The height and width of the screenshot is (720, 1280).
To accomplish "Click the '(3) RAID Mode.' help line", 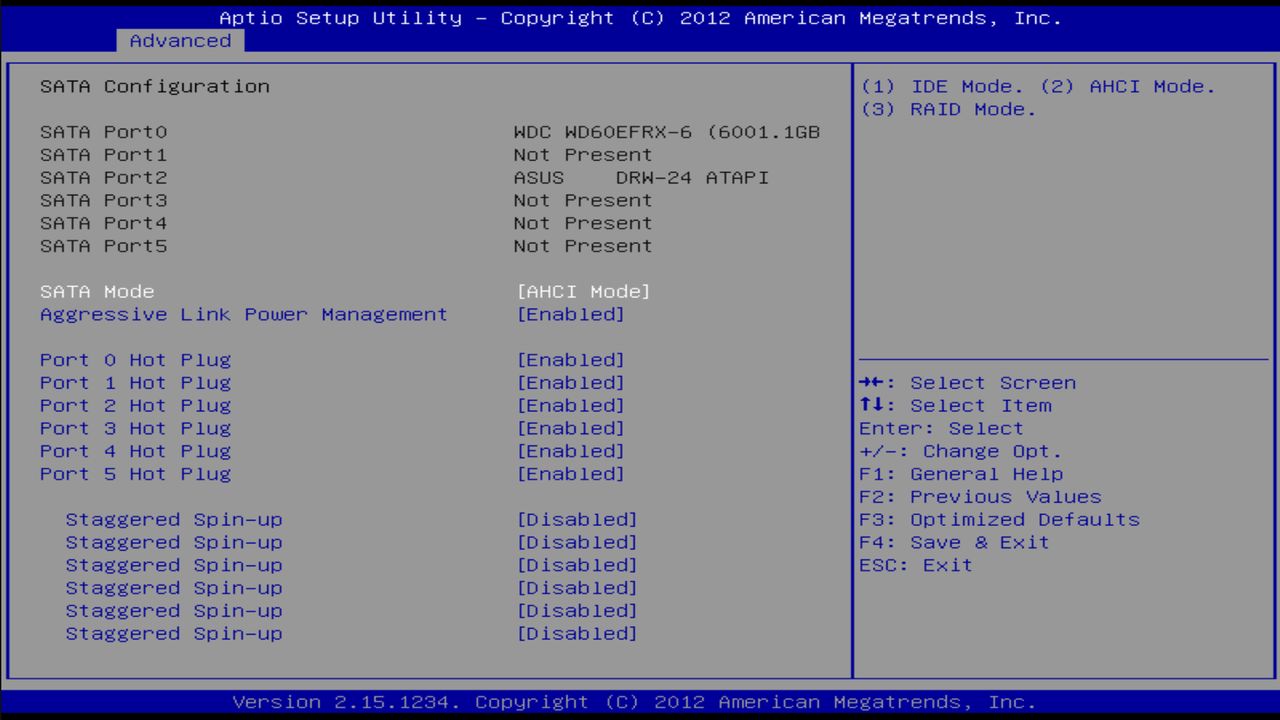I will pos(948,110).
